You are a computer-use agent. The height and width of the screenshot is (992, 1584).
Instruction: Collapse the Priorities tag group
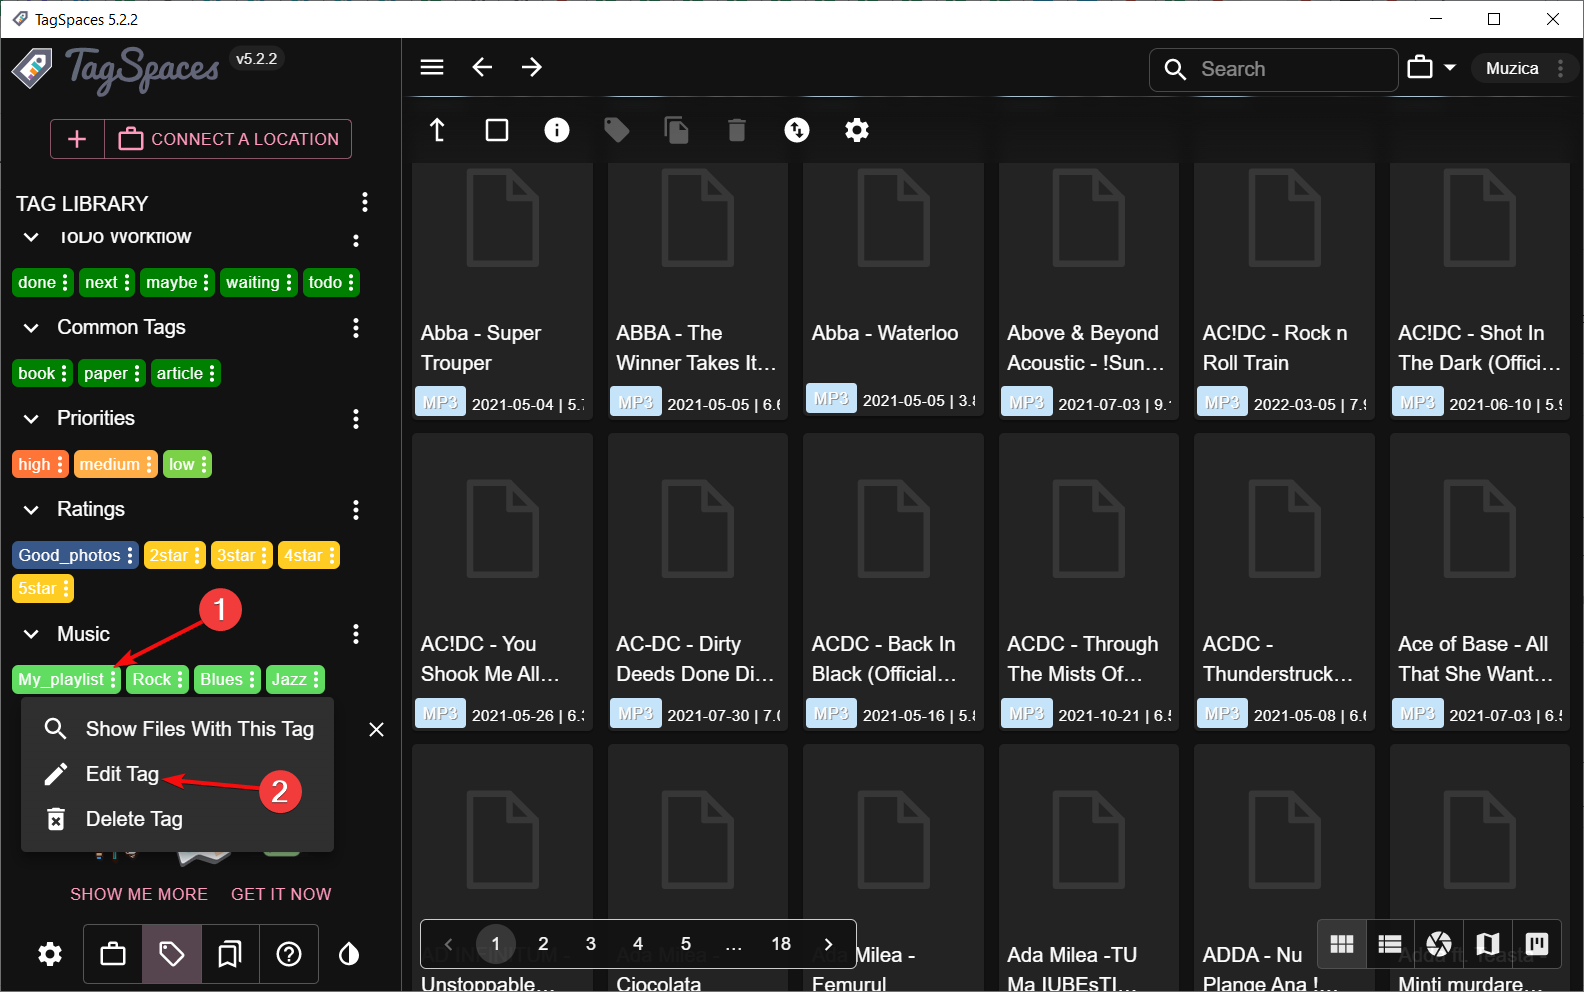[x=31, y=419]
